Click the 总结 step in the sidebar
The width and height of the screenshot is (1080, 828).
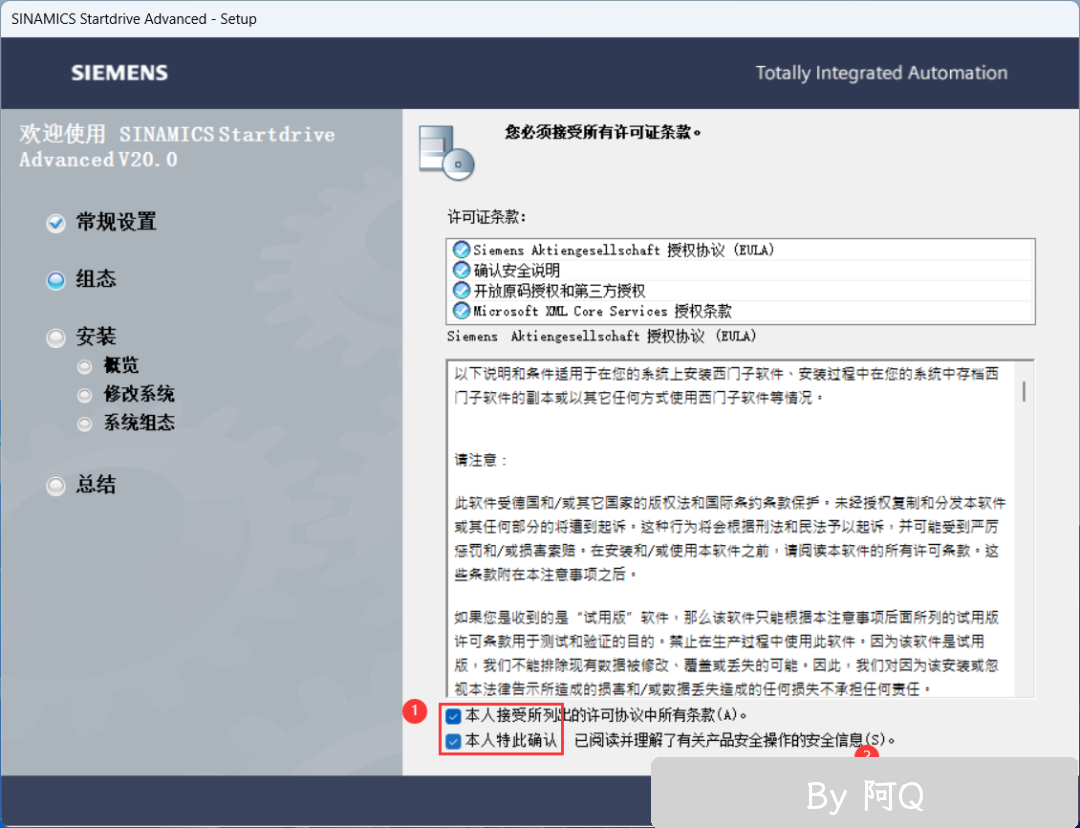96,485
